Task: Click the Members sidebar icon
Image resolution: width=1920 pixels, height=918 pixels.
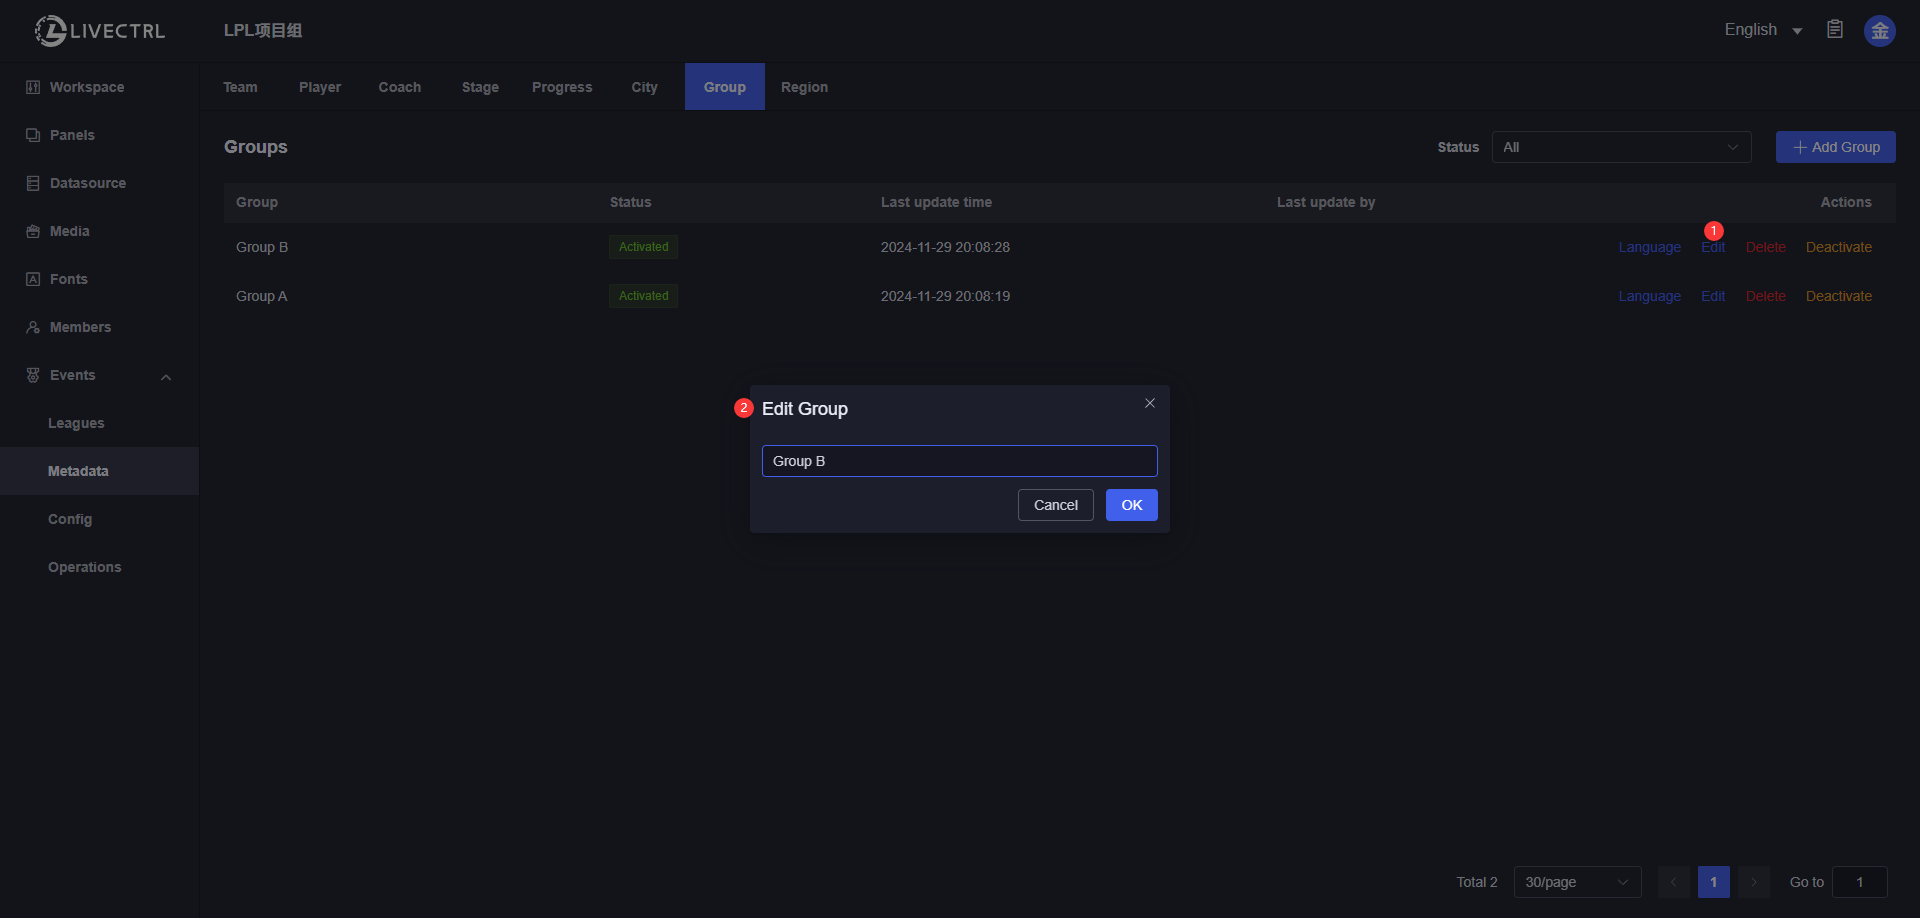Action: click(33, 327)
